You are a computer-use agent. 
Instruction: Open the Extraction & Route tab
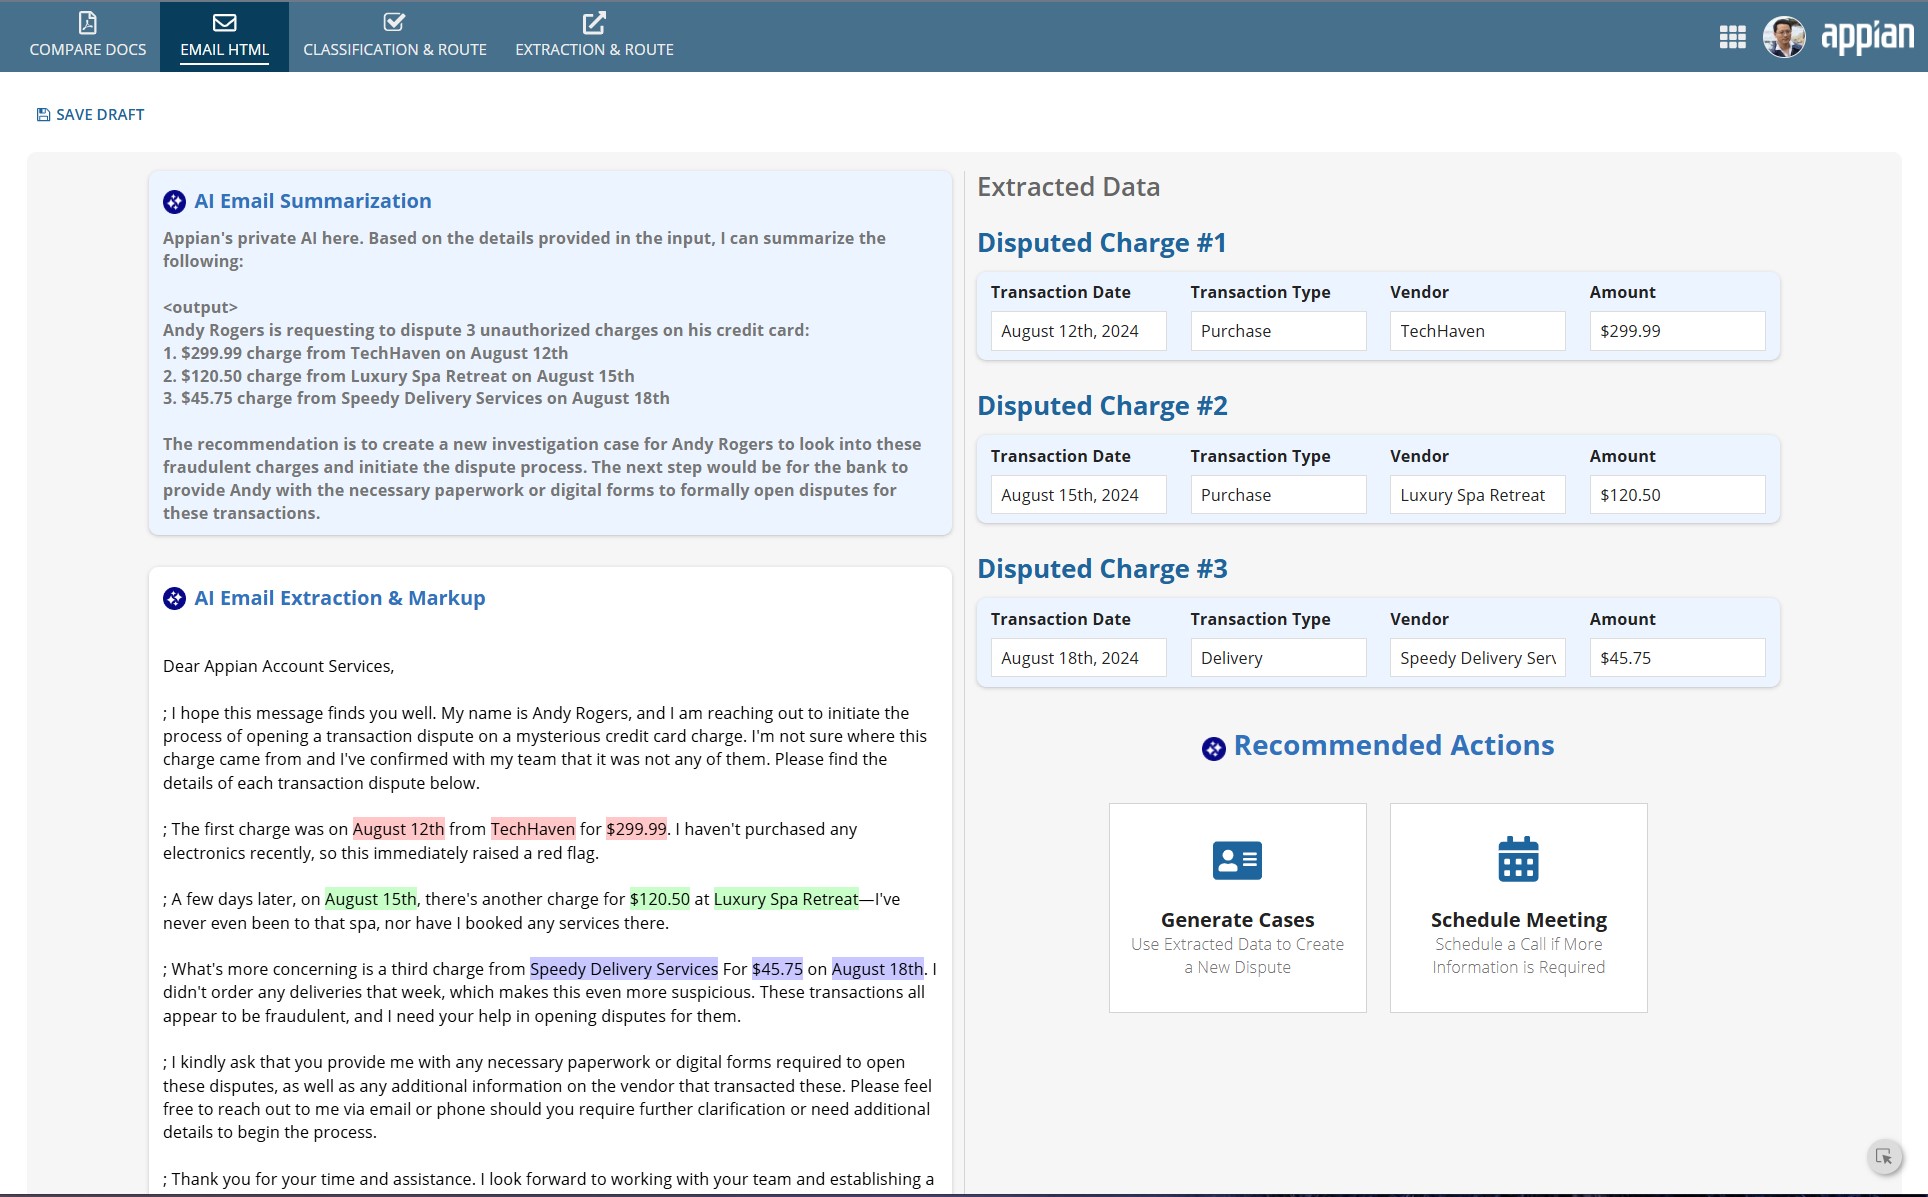click(594, 36)
